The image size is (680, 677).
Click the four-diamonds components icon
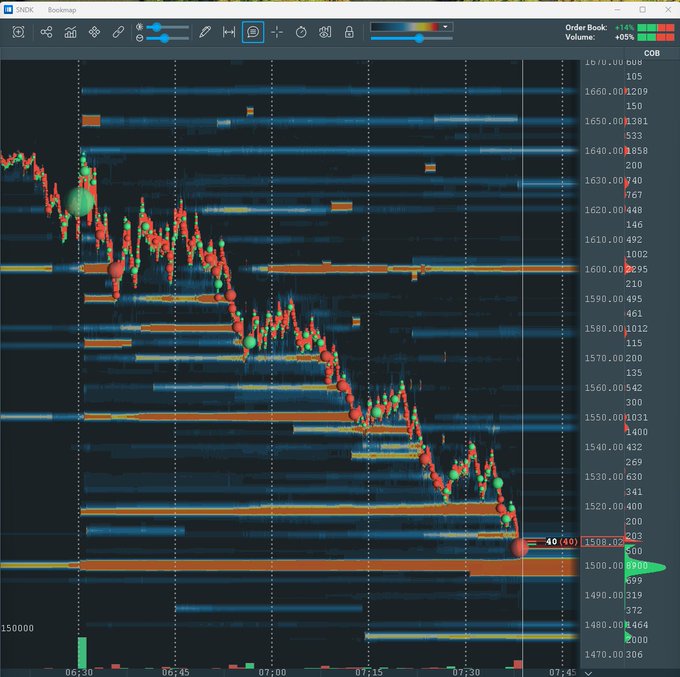(x=94, y=32)
